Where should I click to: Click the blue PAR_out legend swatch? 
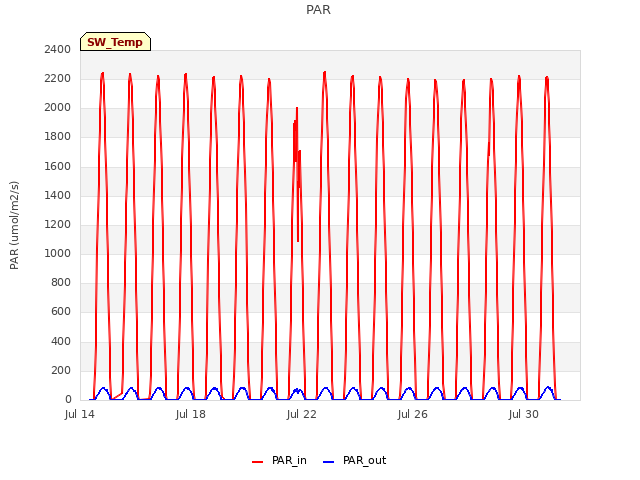(328, 462)
